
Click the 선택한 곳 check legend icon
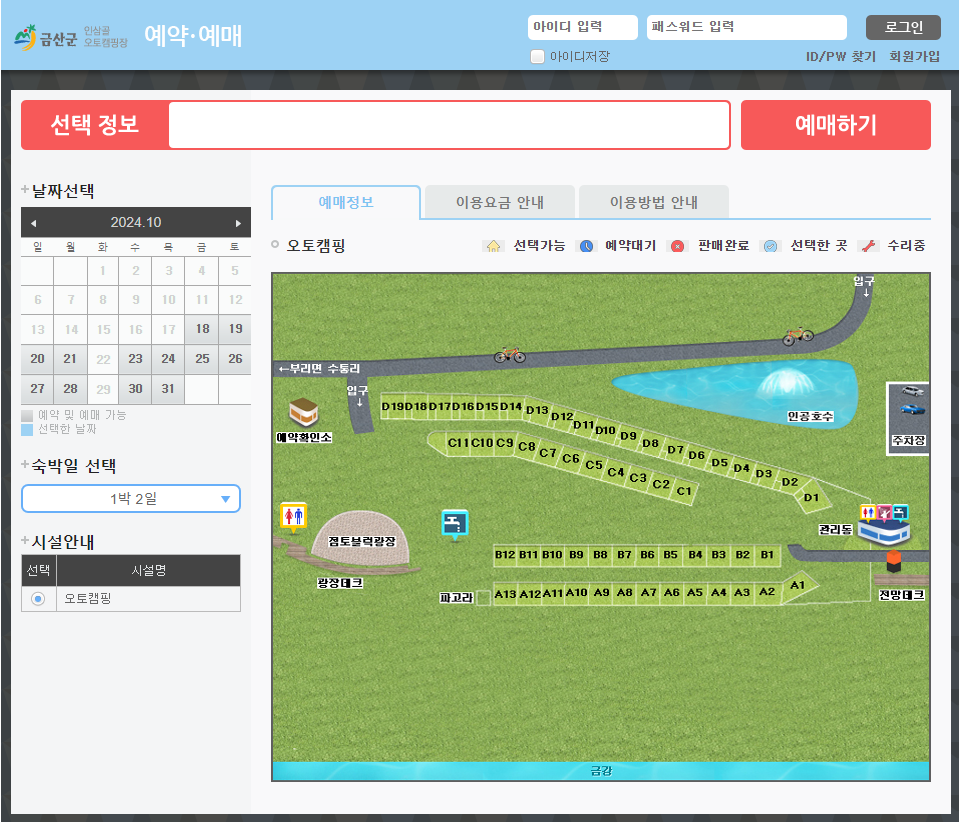pos(771,246)
